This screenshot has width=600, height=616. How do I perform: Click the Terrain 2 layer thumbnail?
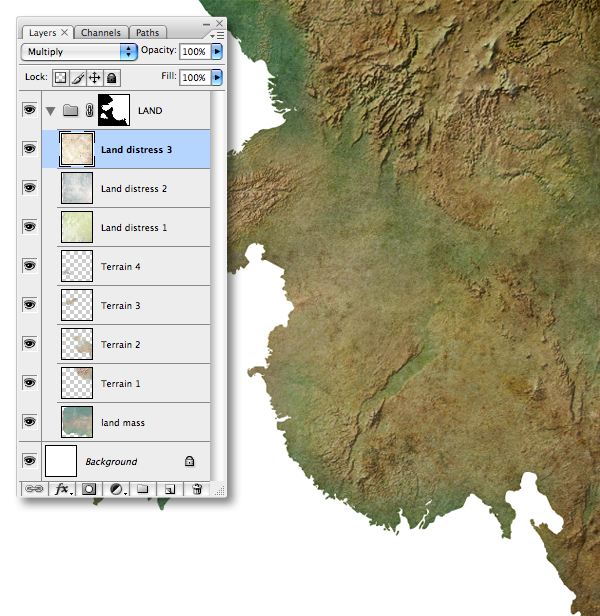pos(77,344)
